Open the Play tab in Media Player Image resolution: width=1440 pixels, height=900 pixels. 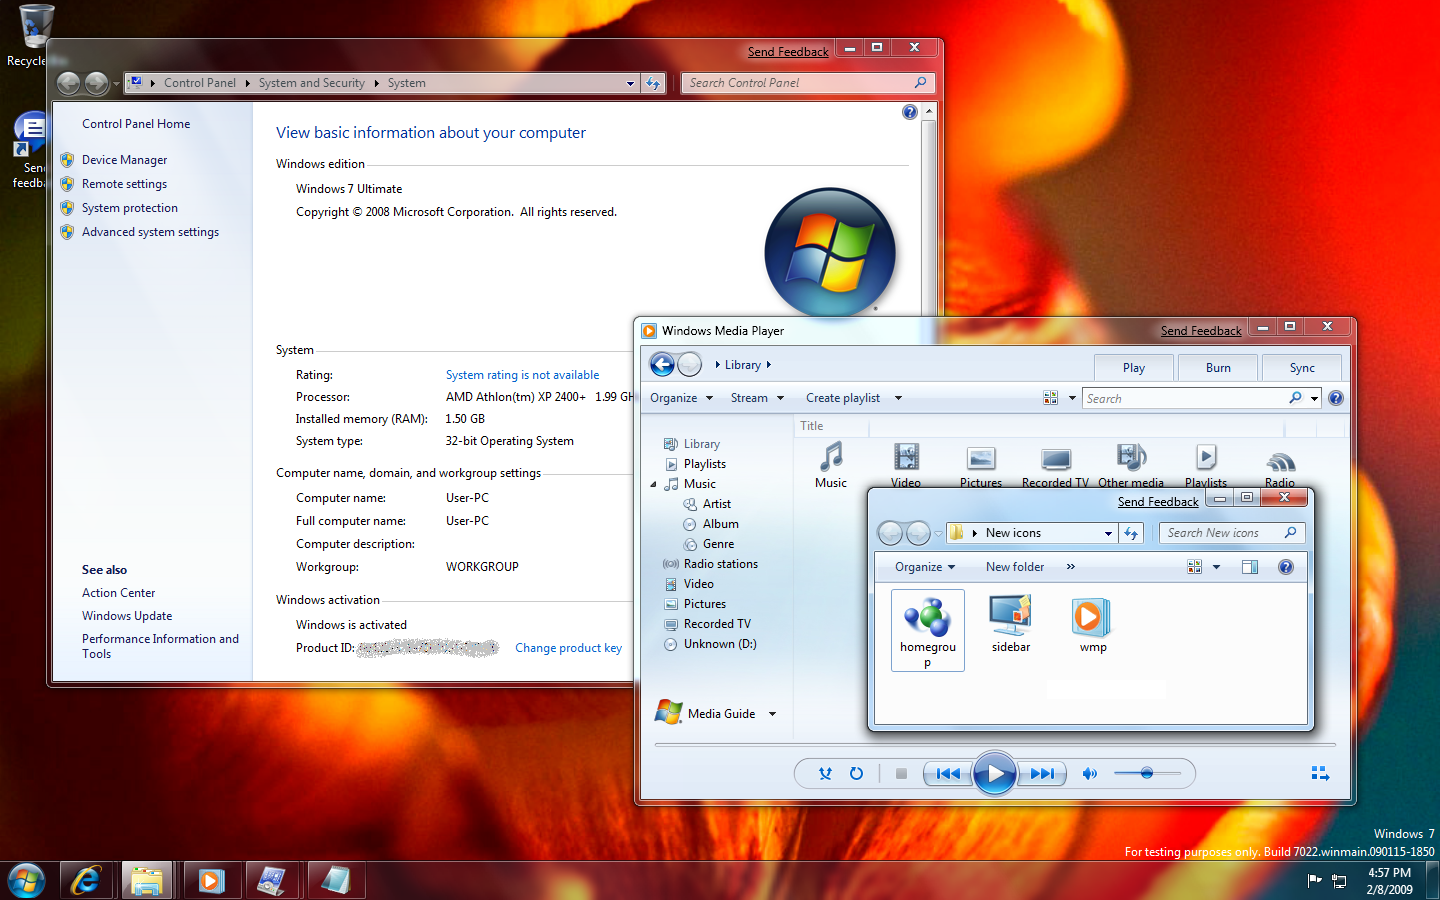point(1134,368)
